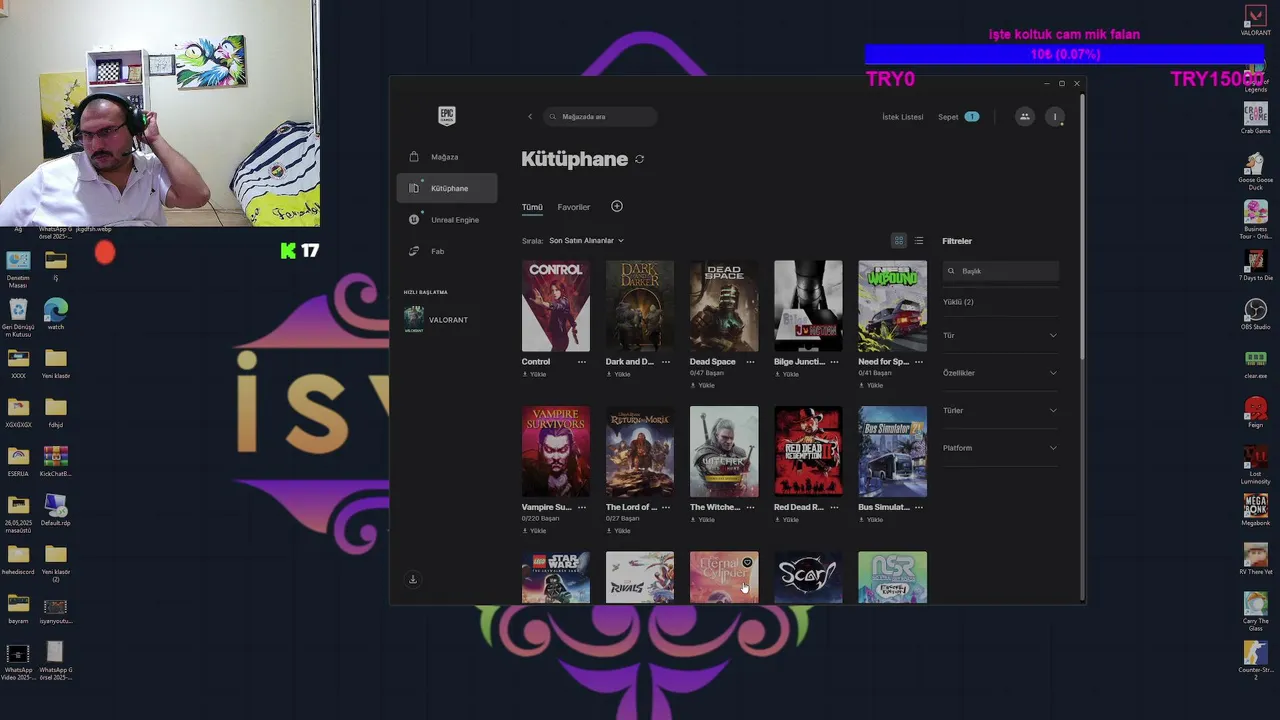Open the friends icon
This screenshot has width=1280, height=720.
coord(1024,117)
